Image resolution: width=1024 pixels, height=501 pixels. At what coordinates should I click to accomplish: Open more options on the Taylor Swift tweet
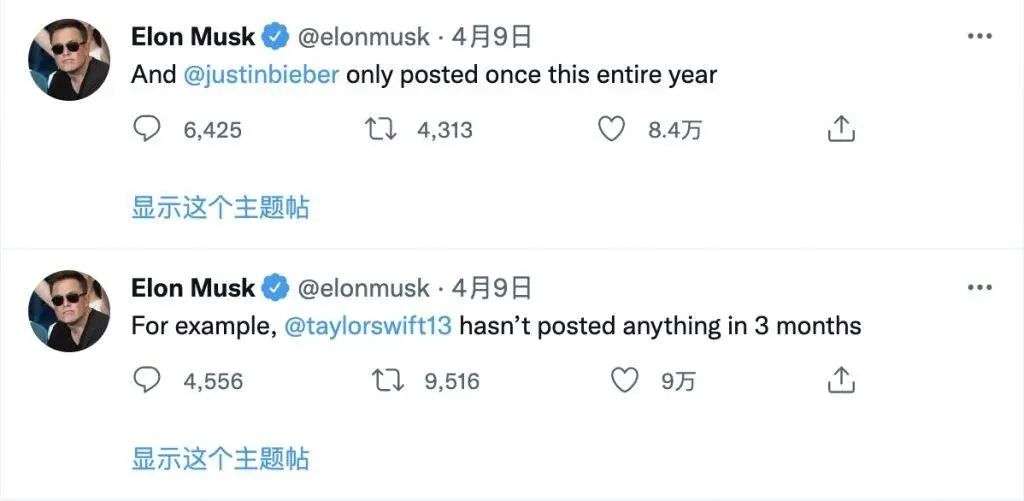(x=979, y=288)
